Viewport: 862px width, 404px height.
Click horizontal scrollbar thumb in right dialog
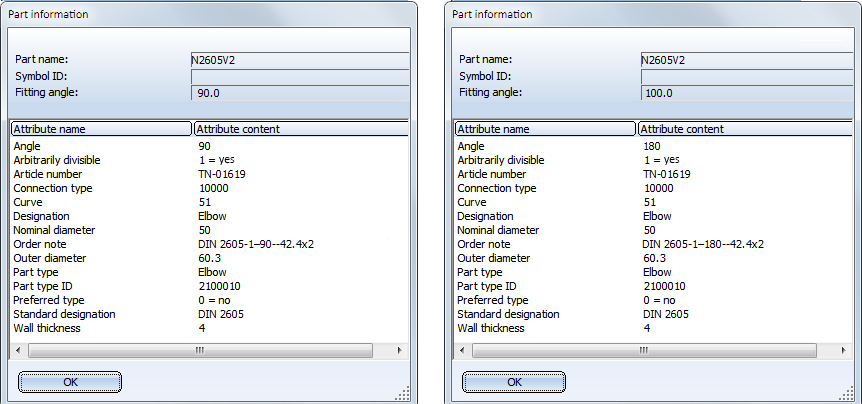point(644,351)
